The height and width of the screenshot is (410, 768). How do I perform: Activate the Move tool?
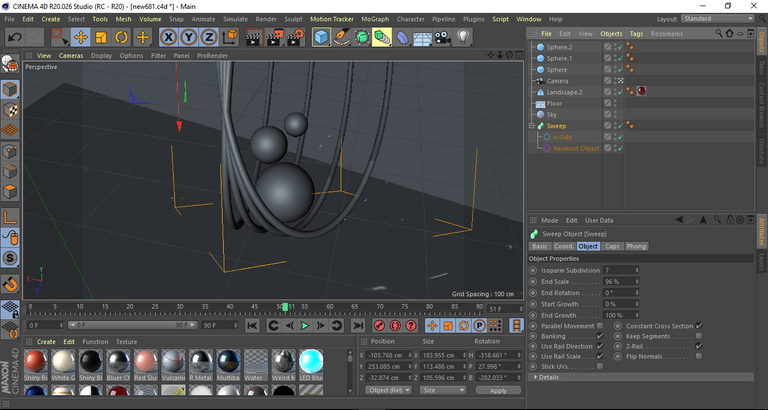pyautogui.click(x=81, y=37)
